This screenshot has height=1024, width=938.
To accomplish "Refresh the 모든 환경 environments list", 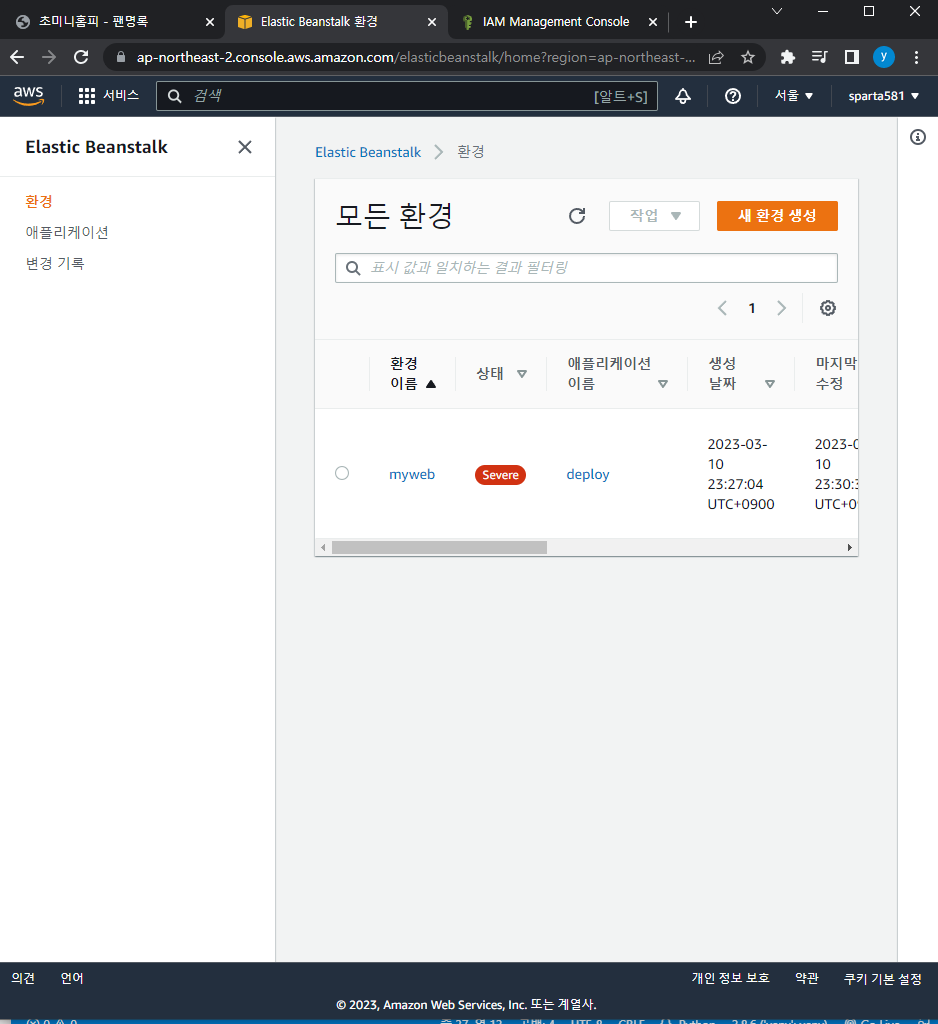I will tap(577, 216).
